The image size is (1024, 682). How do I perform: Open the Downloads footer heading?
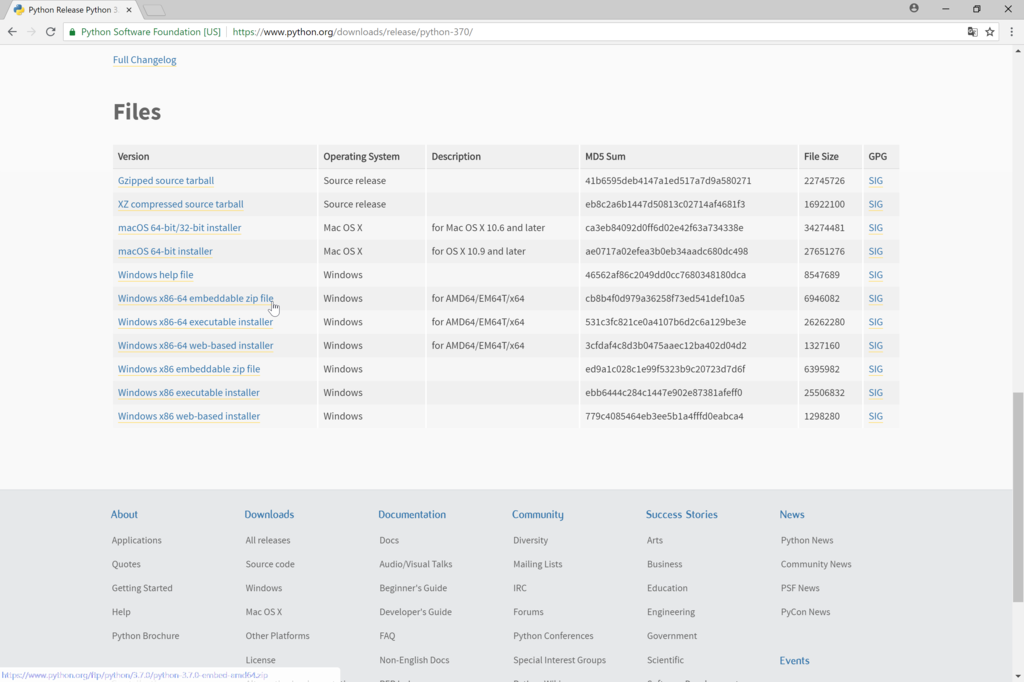[x=269, y=514]
